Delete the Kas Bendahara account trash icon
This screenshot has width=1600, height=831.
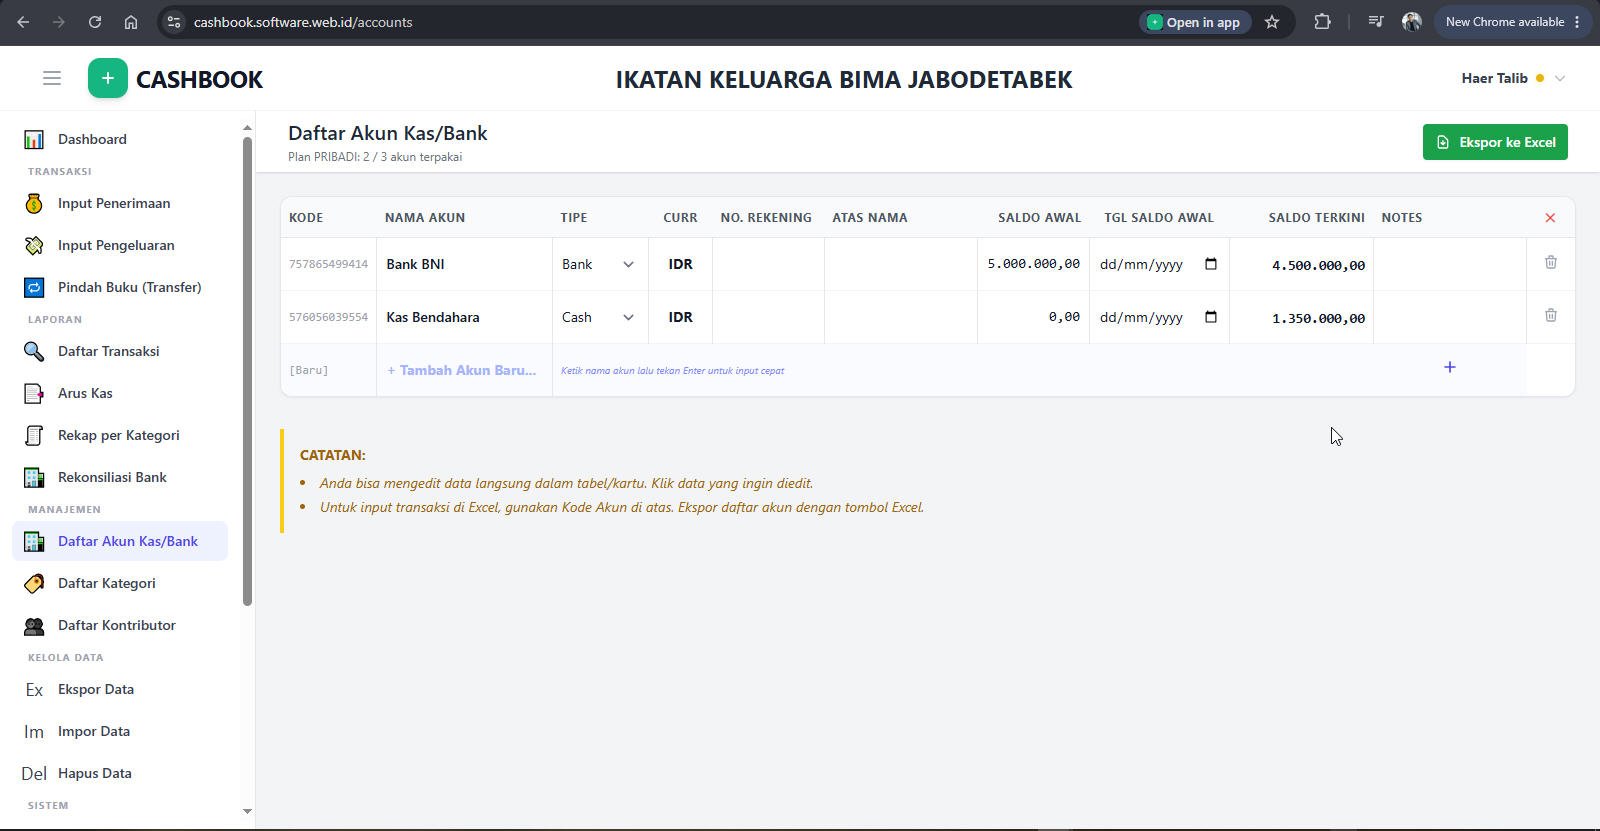click(1550, 315)
